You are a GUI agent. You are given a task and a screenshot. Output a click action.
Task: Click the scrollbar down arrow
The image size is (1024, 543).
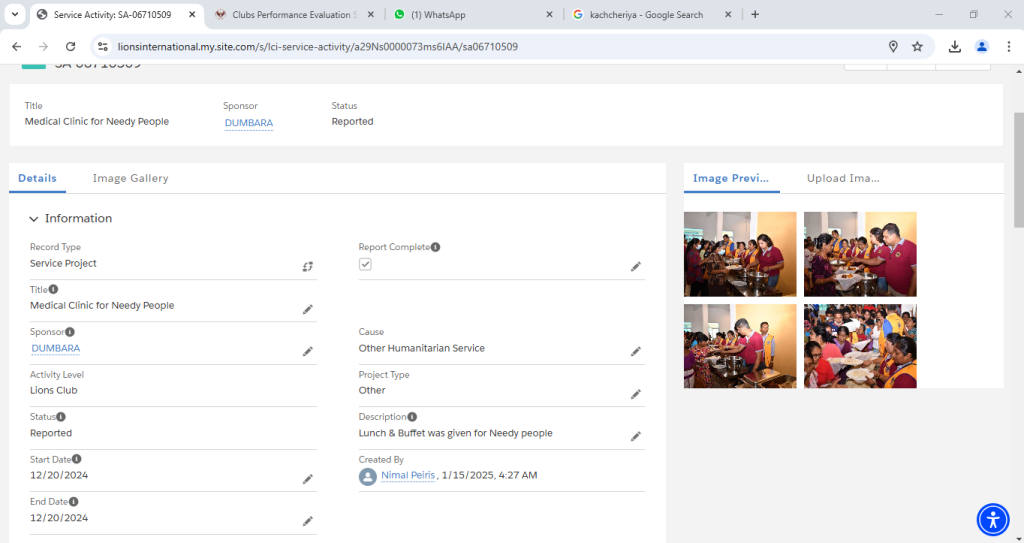tap(1018, 538)
